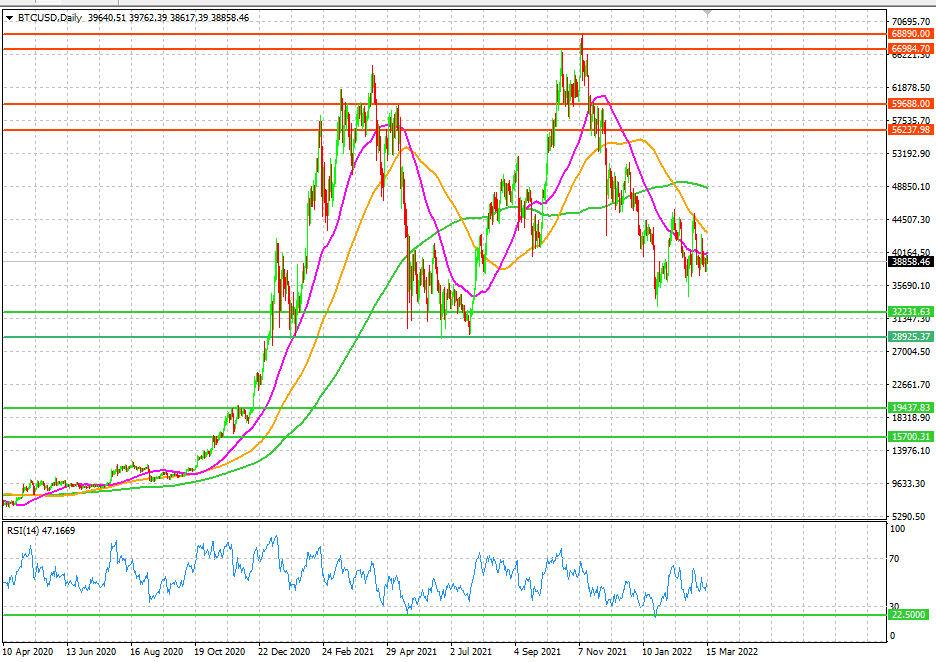Click the 44507.30 price axis value

(x=911, y=220)
